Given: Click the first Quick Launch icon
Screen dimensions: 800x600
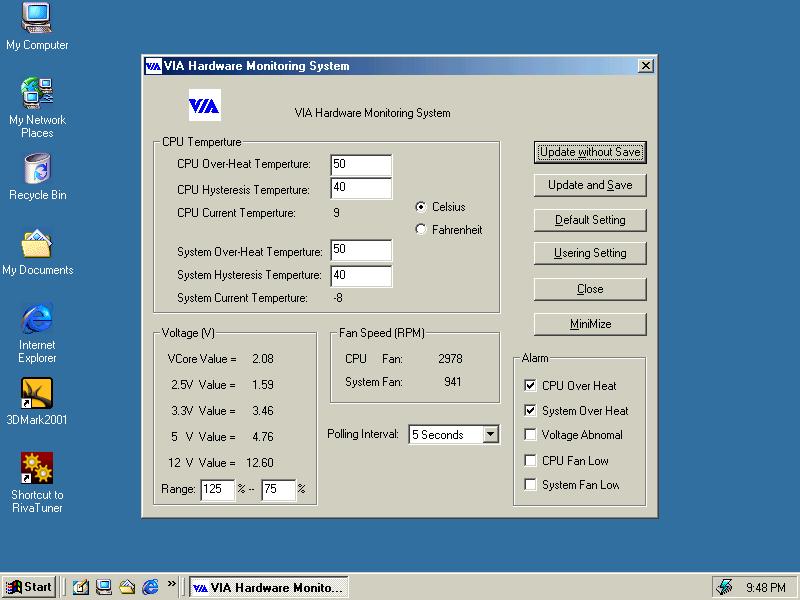Looking at the screenshot, I should 81,587.
